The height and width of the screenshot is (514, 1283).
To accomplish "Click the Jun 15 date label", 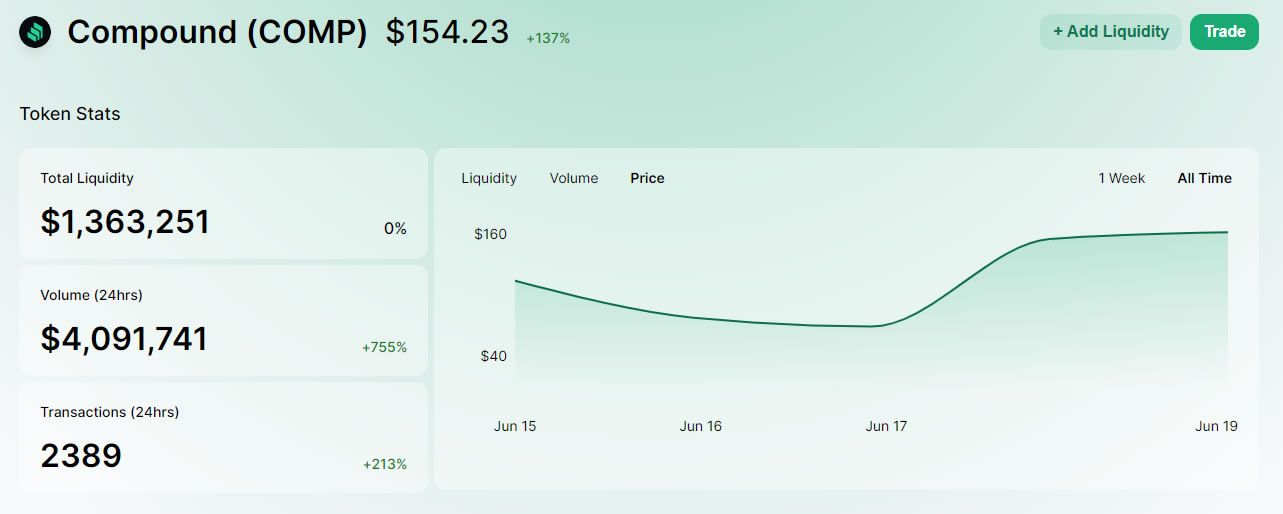I will (x=515, y=426).
